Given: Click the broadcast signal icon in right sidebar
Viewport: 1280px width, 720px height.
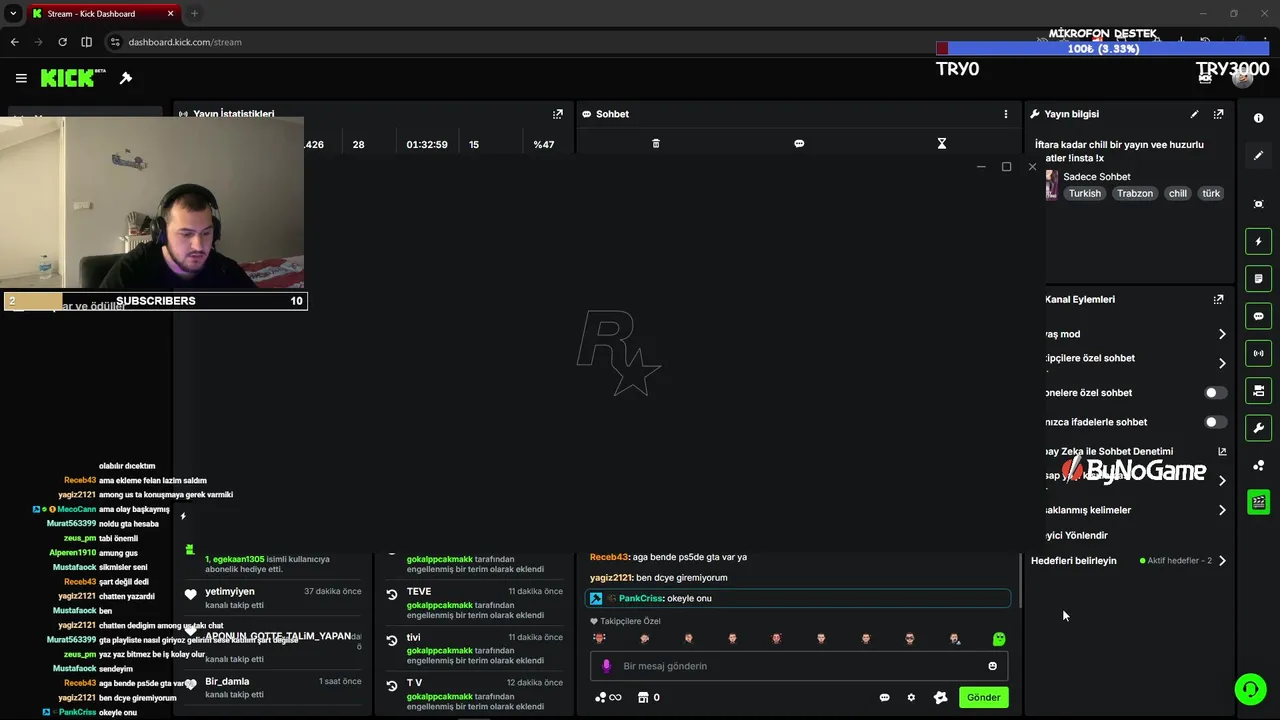Looking at the screenshot, I should (1258, 353).
